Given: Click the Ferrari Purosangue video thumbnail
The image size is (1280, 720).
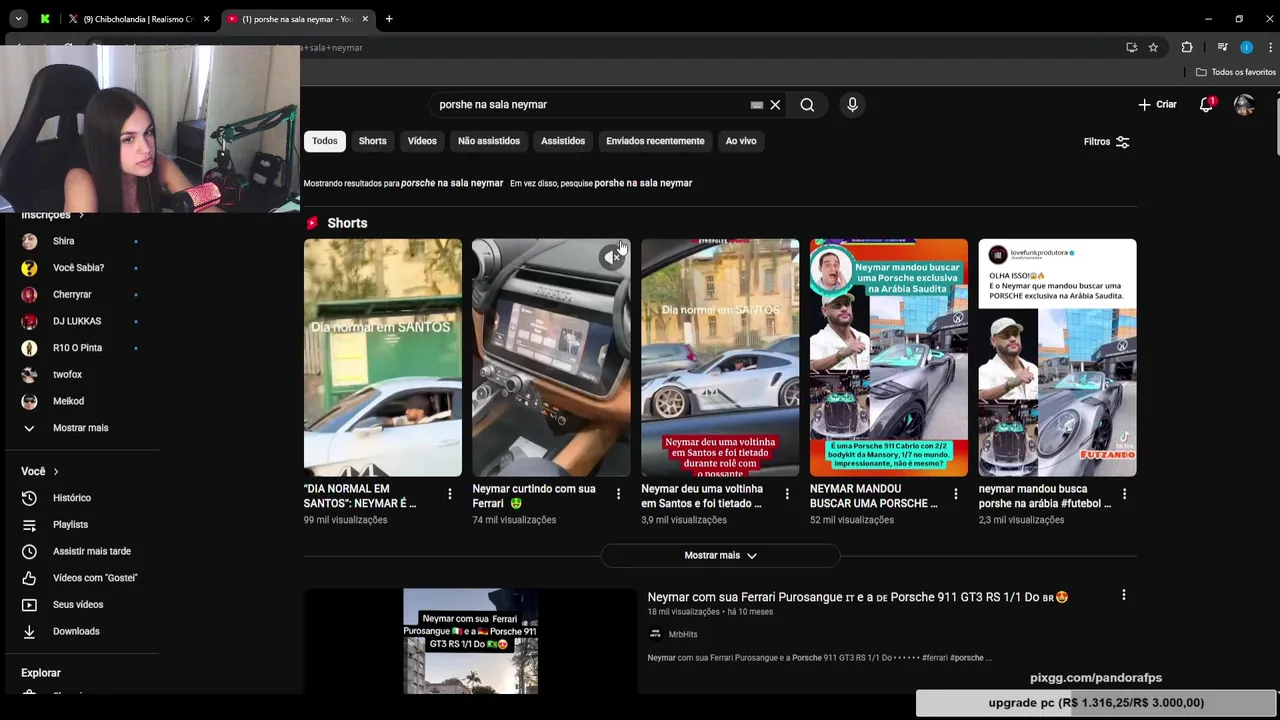Looking at the screenshot, I should (470, 641).
